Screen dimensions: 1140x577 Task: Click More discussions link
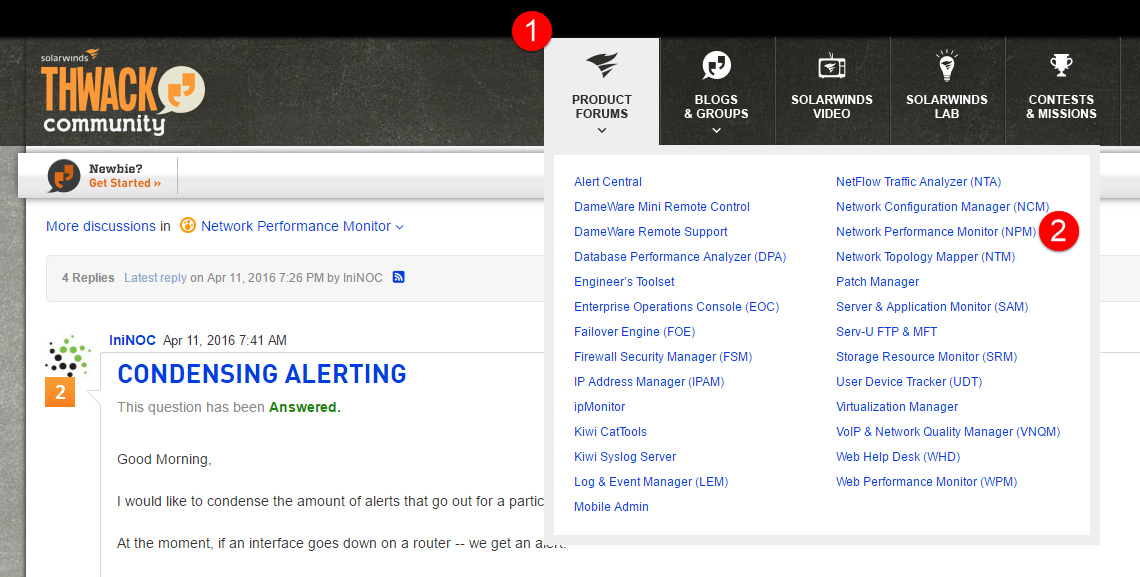tap(100, 226)
